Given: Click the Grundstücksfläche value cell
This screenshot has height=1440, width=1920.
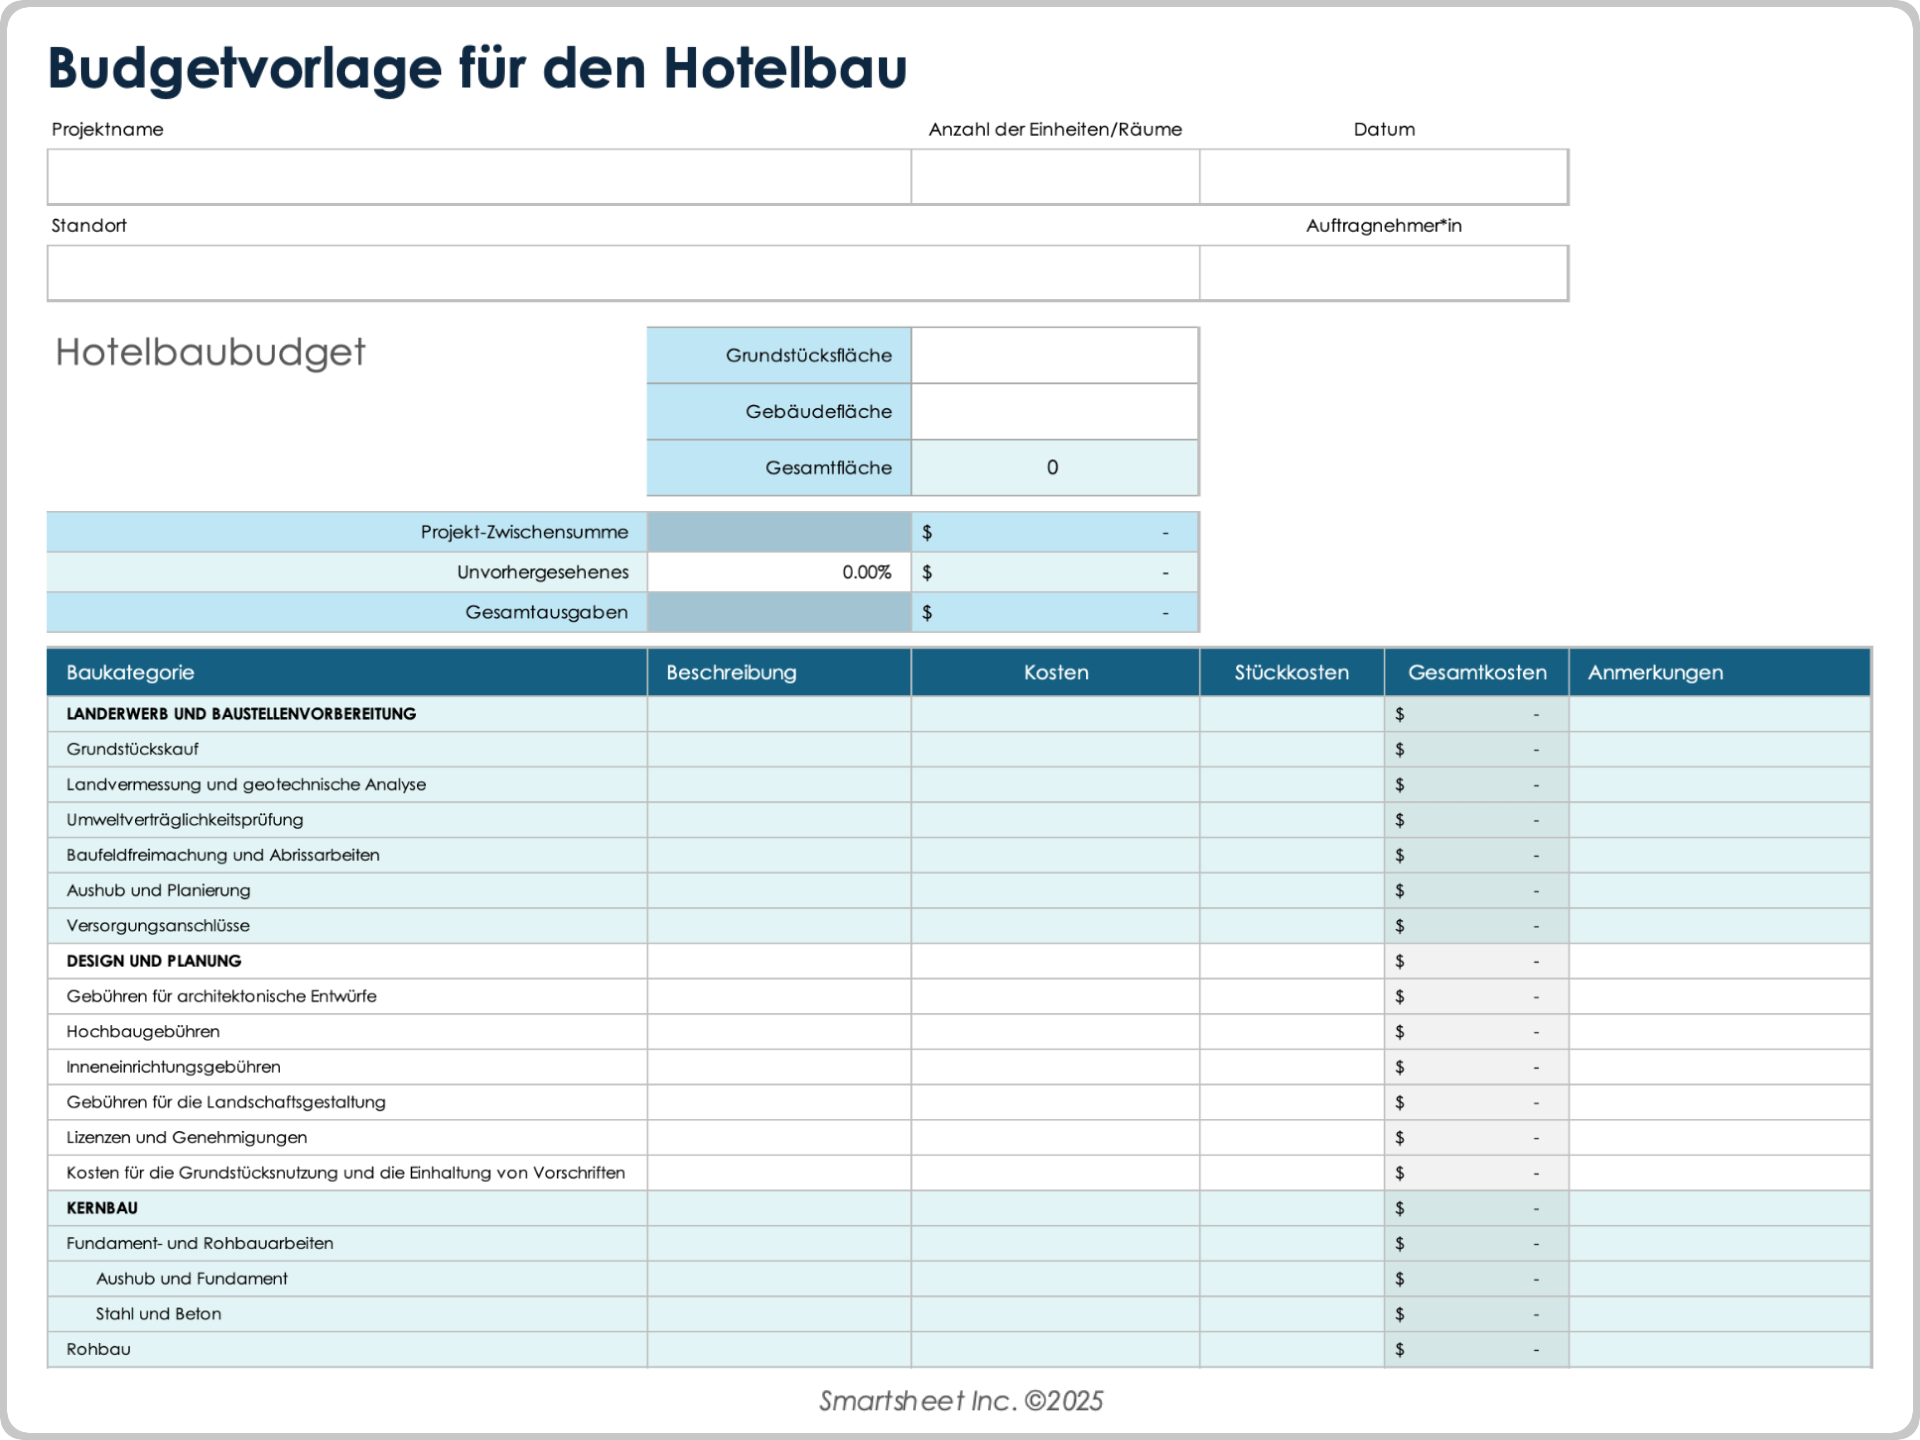Looking at the screenshot, I should (1054, 355).
